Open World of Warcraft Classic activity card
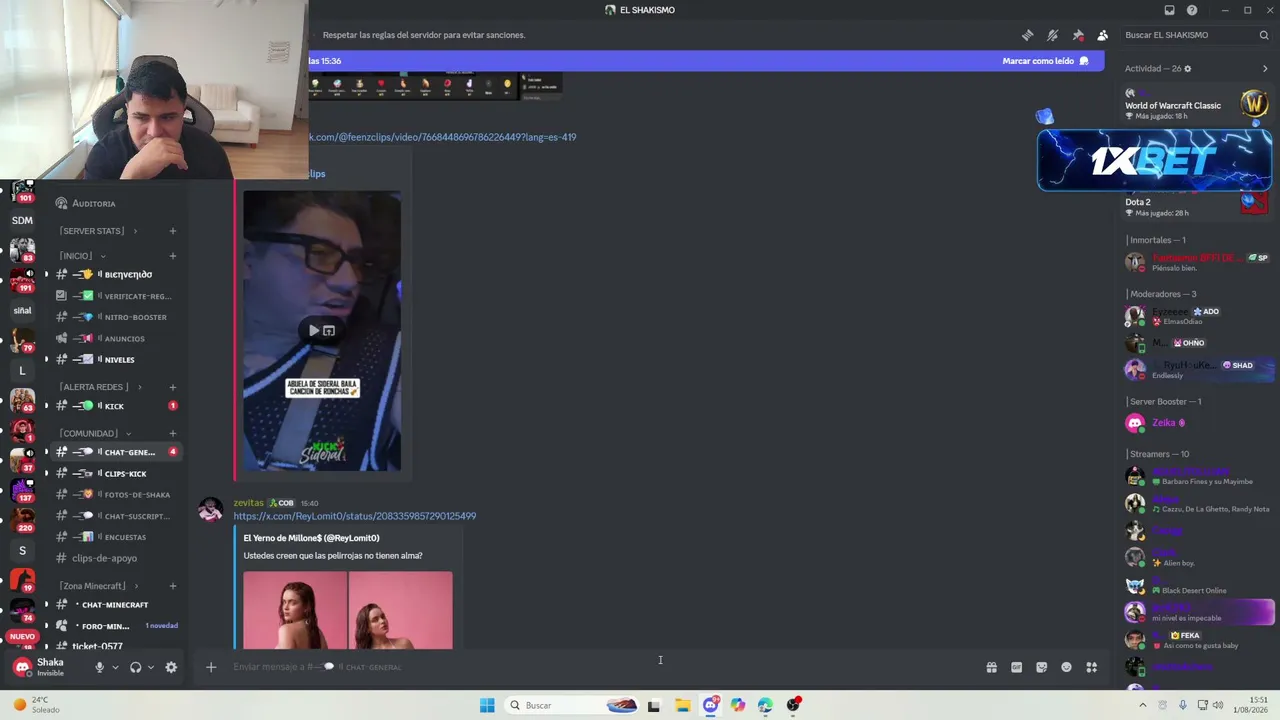This screenshot has width=1280, height=720. pos(1197,105)
